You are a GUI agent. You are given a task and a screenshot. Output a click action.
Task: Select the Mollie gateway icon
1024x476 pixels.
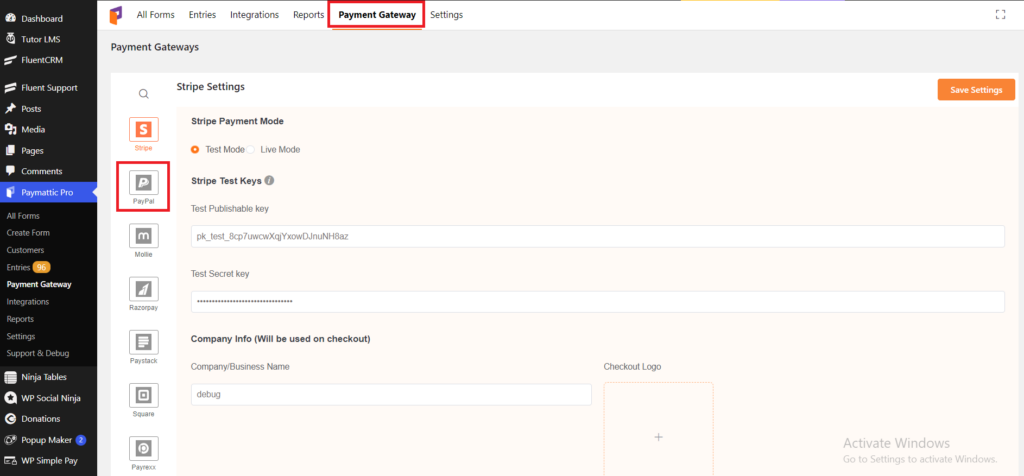click(x=144, y=236)
